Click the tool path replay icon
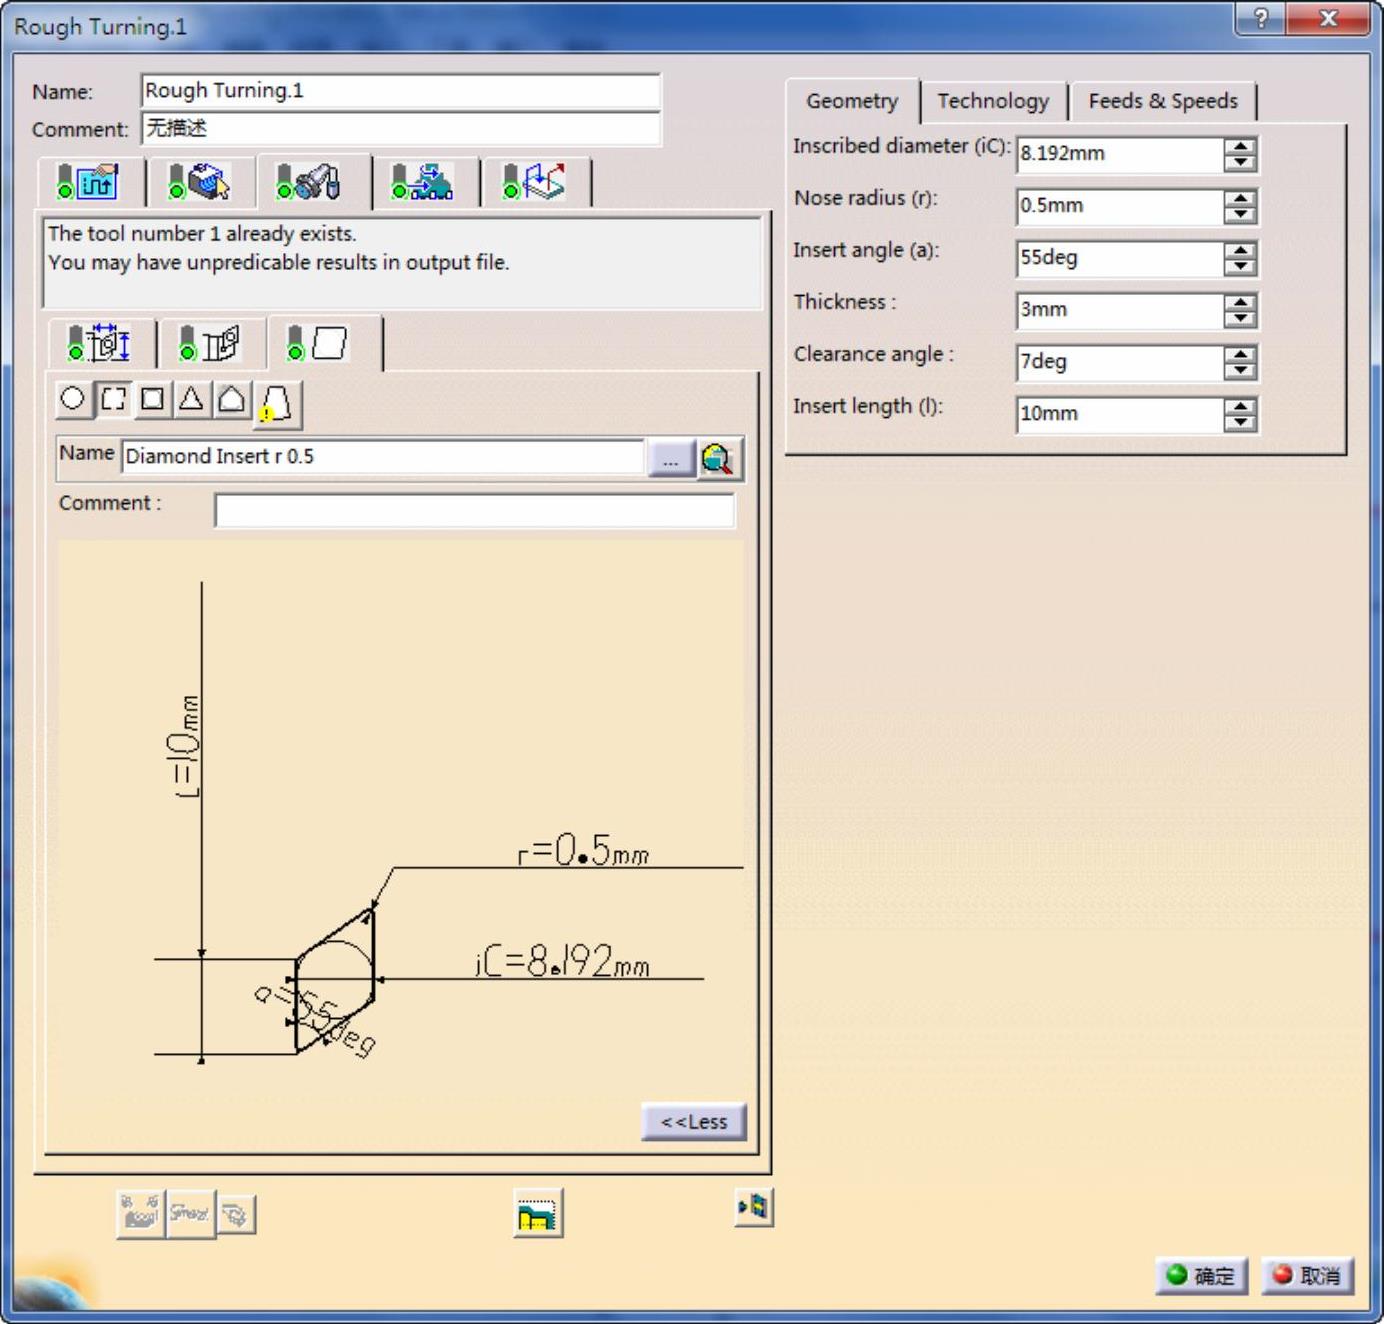The image size is (1384, 1324). pyautogui.click(x=537, y=1214)
